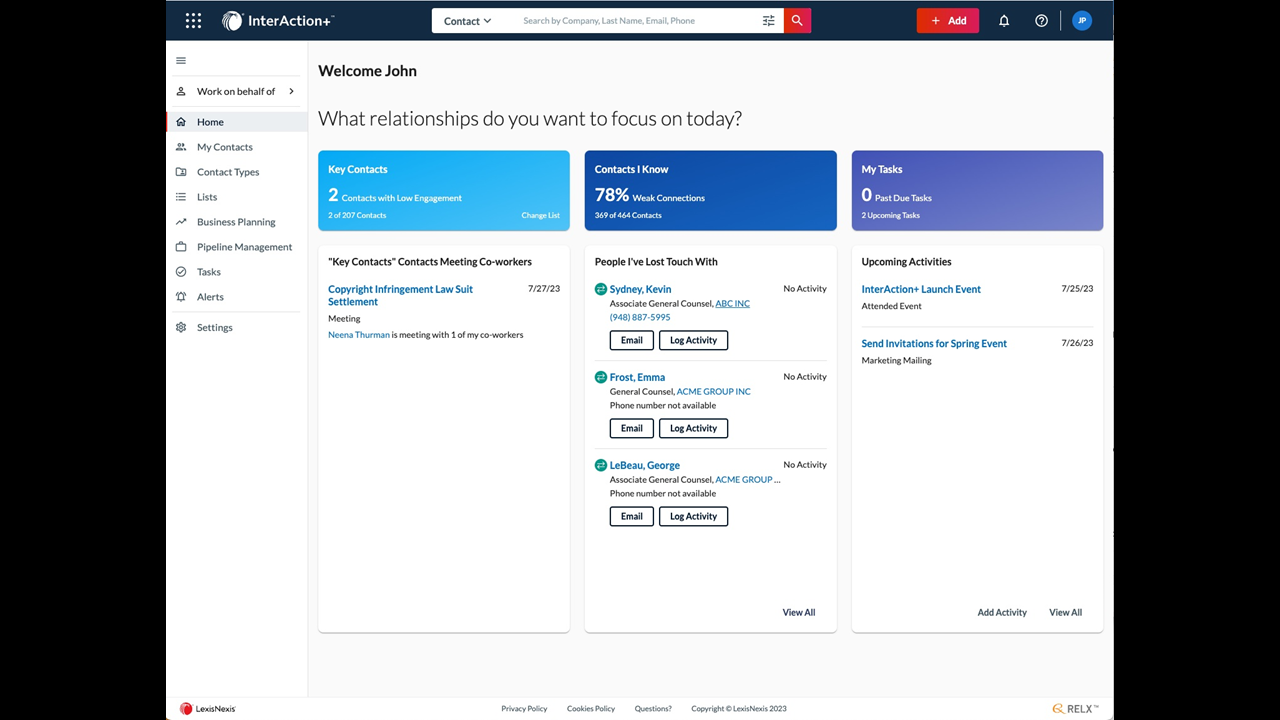Screen dimensions: 1280x720
Task: Click the green icon beside LeBeau, George
Action: coord(601,465)
